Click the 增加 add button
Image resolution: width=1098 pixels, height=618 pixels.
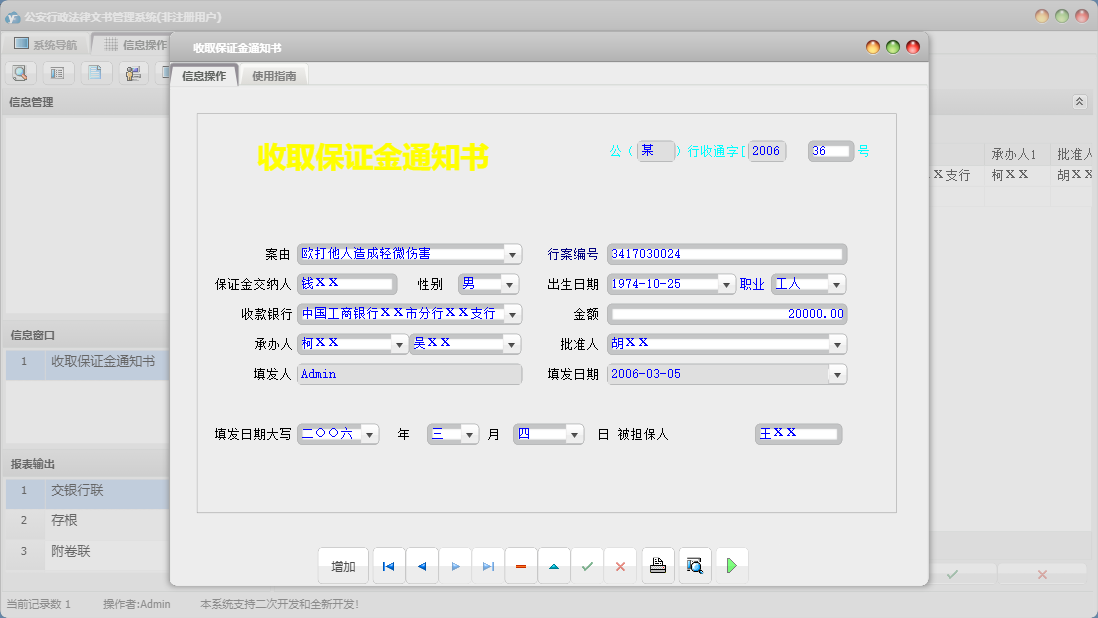coord(343,566)
